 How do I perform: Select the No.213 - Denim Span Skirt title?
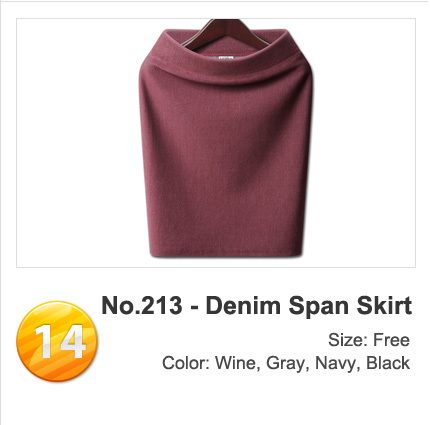(257, 306)
